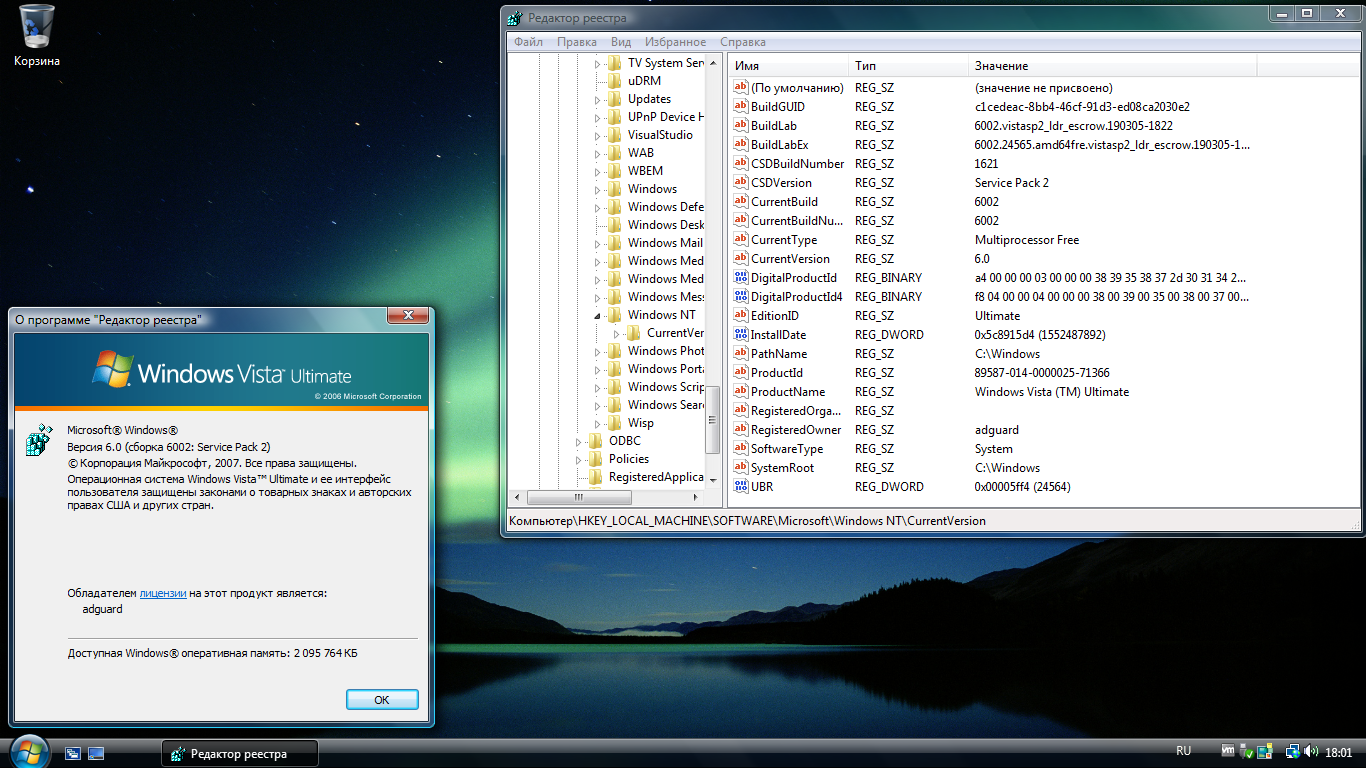This screenshot has width=1366, height=768.
Task: Click the VMware tools tray icon
Action: tap(1229, 751)
